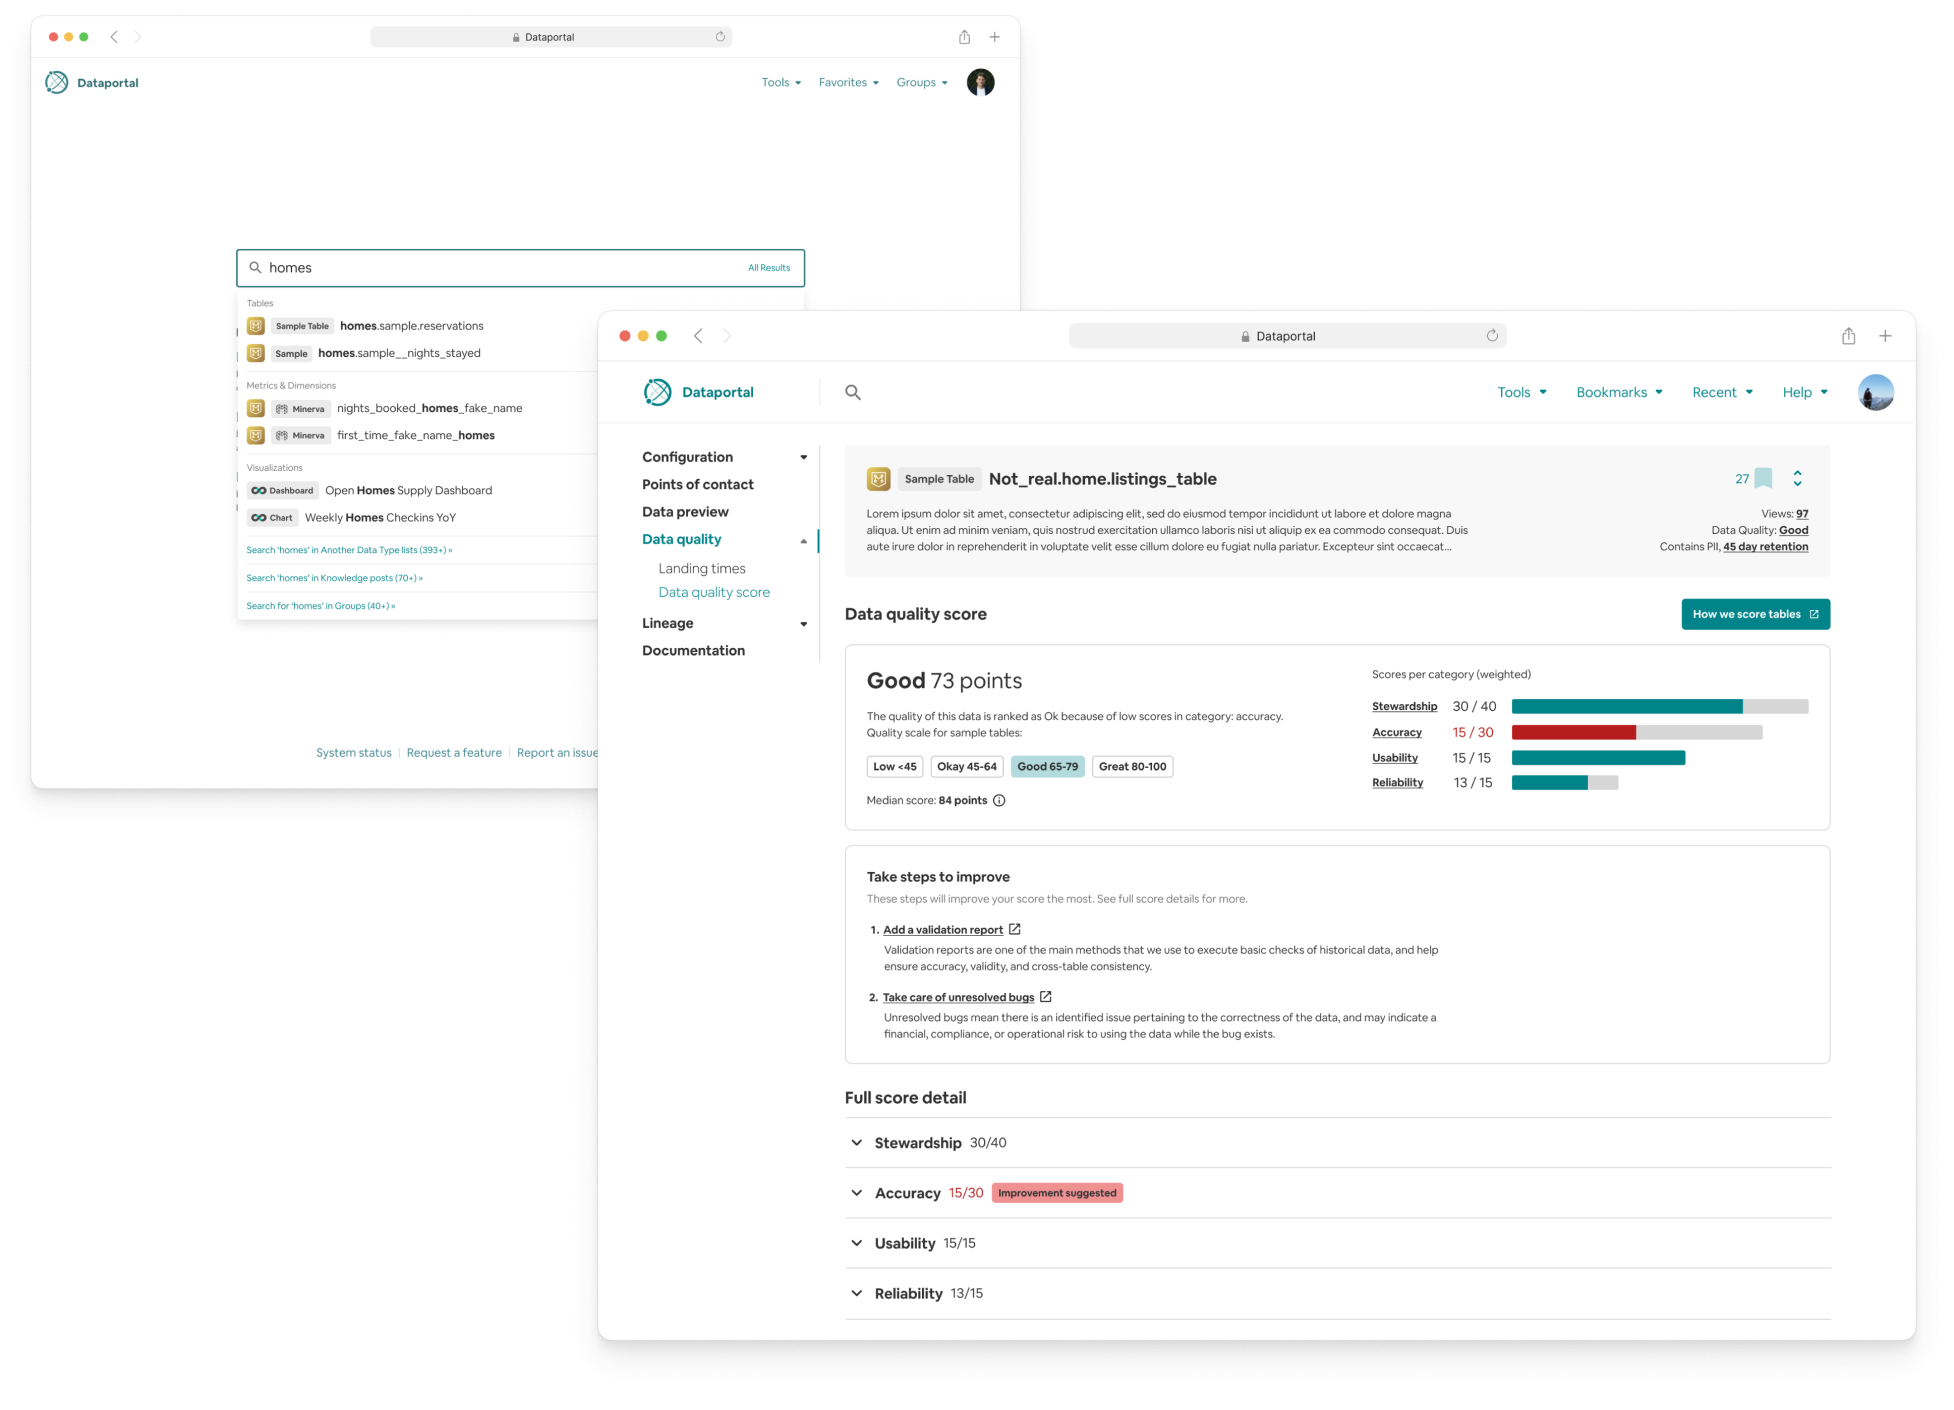Screen dimensions: 1954x1410
Task: Select Landing times in the sidebar
Action: [x=702, y=569]
